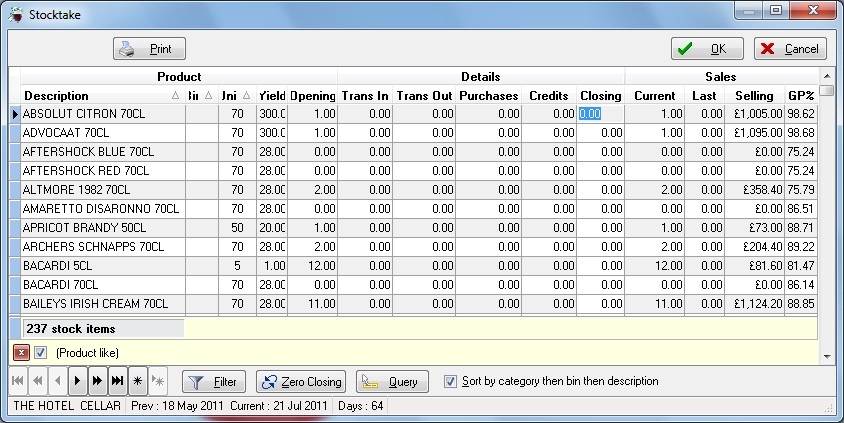Remove the Product like filter (red X)
The width and height of the screenshot is (844, 423).
[x=21, y=352]
